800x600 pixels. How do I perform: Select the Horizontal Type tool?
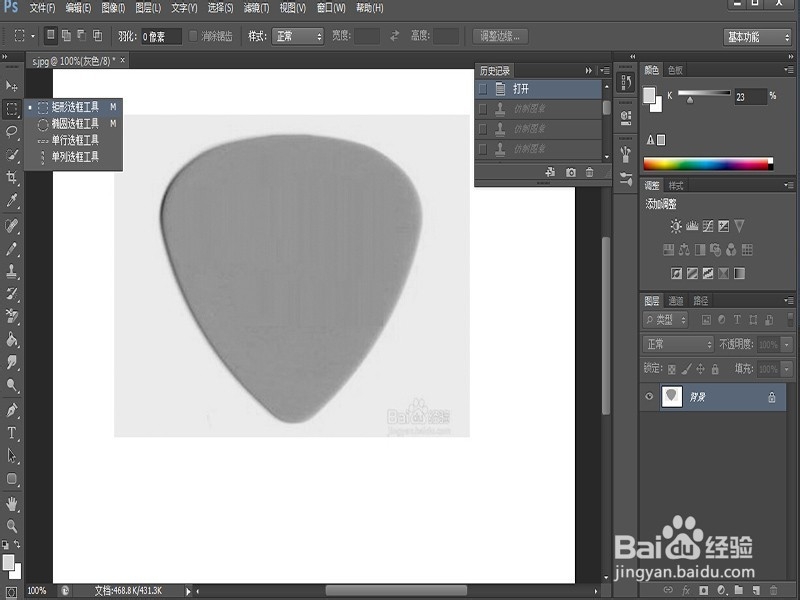pos(12,433)
